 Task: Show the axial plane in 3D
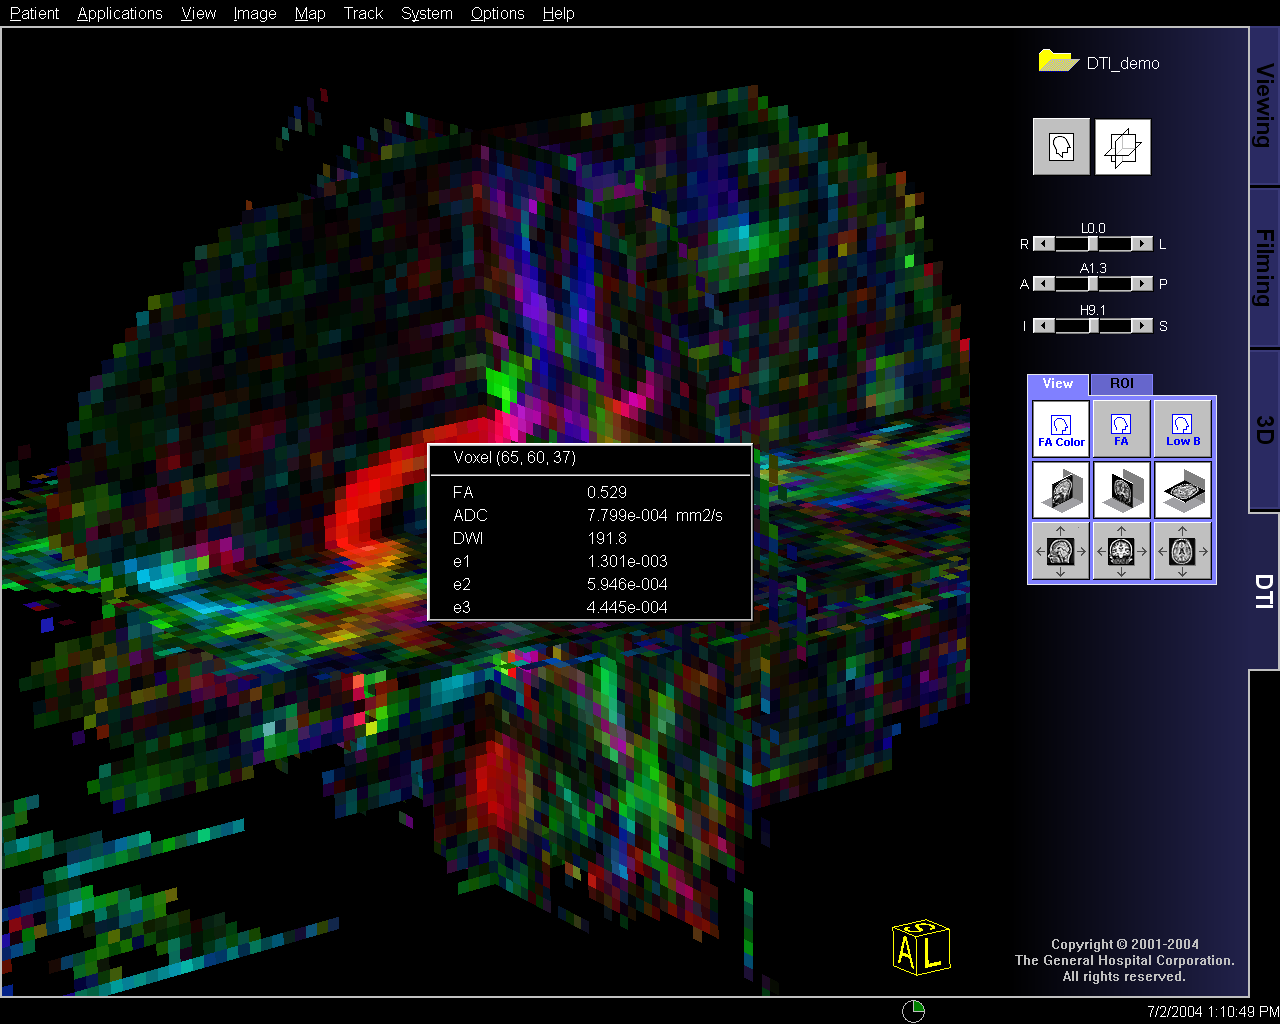point(1182,490)
